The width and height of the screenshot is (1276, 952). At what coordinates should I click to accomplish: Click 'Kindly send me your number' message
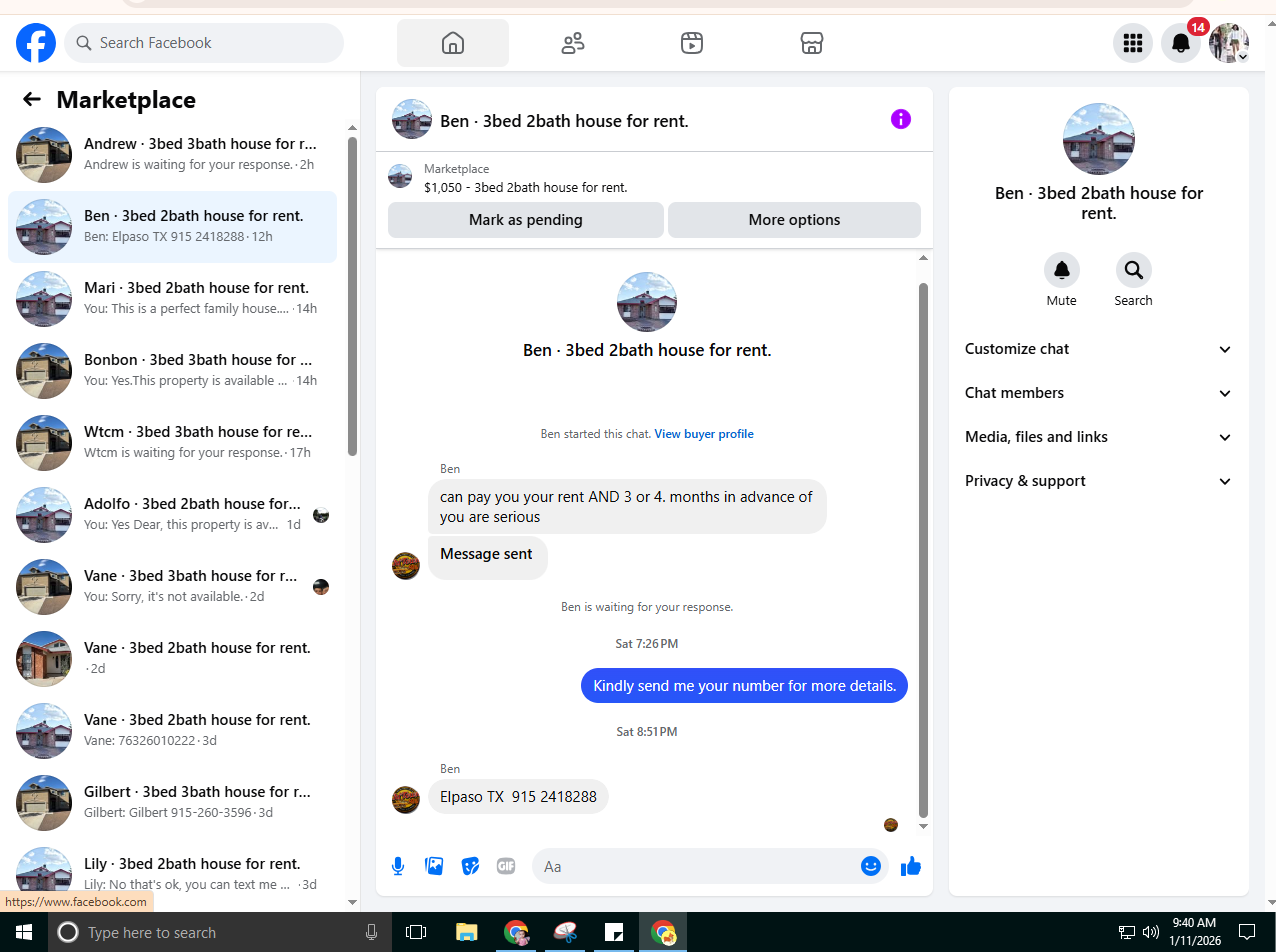pyautogui.click(x=744, y=686)
